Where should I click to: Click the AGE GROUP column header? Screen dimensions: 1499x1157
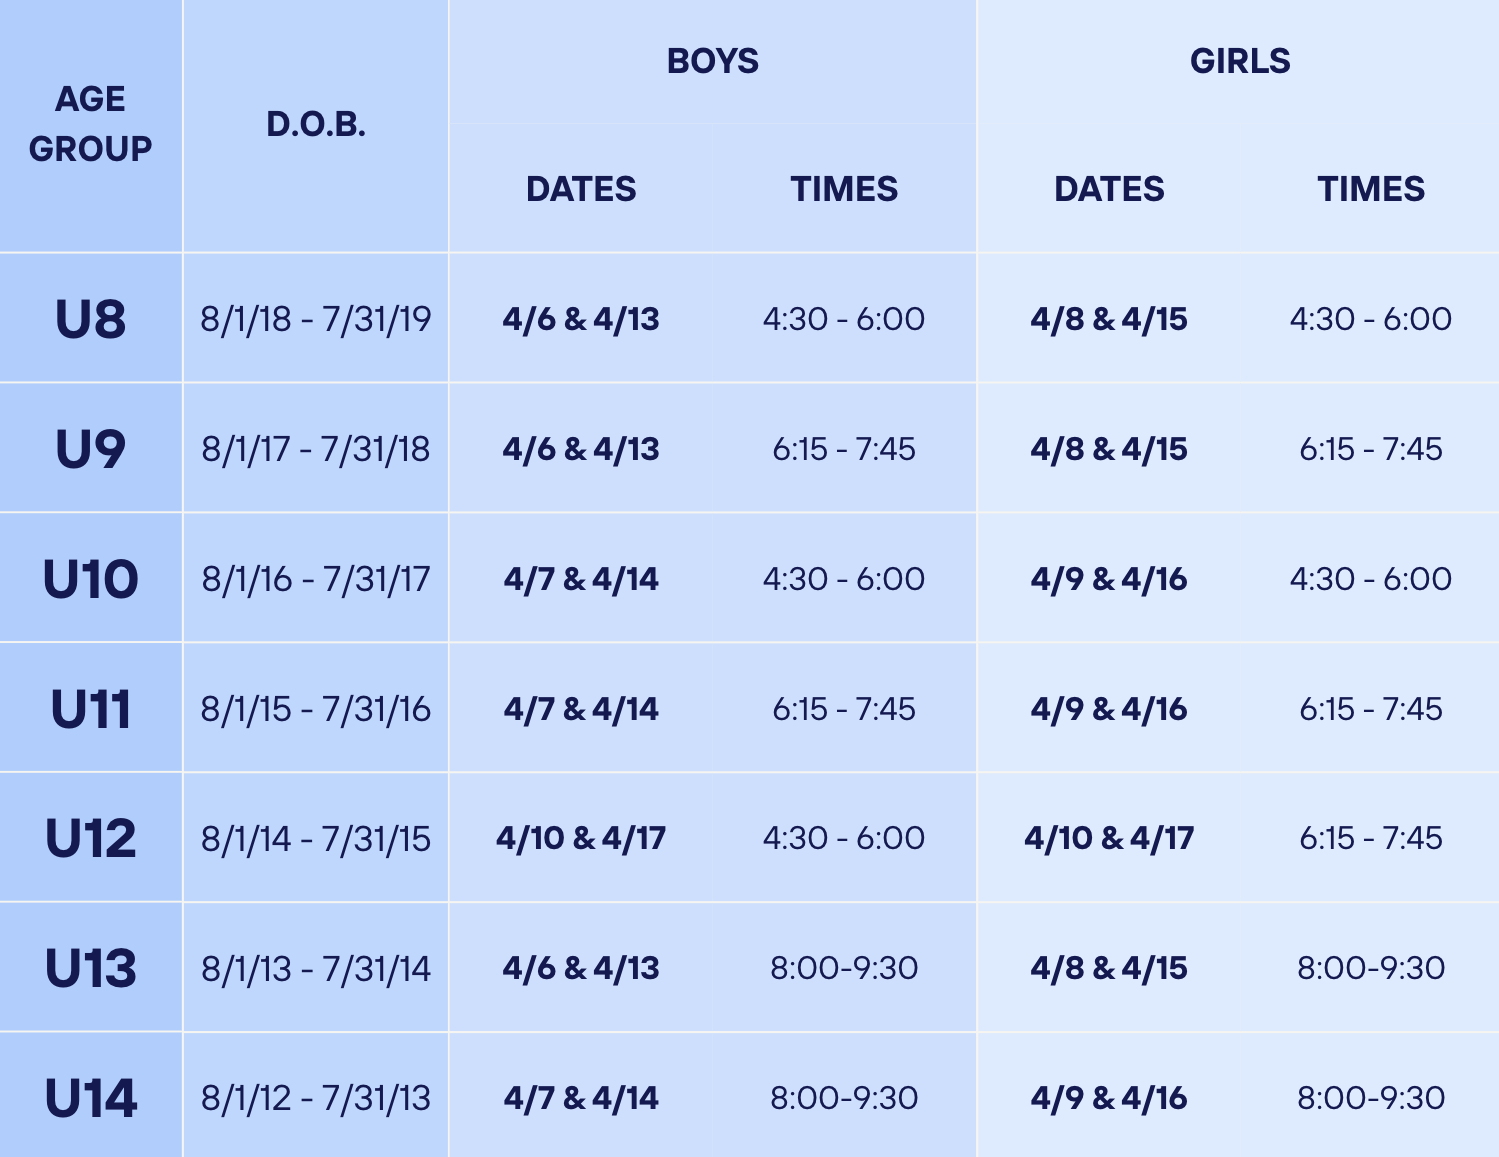(91, 124)
